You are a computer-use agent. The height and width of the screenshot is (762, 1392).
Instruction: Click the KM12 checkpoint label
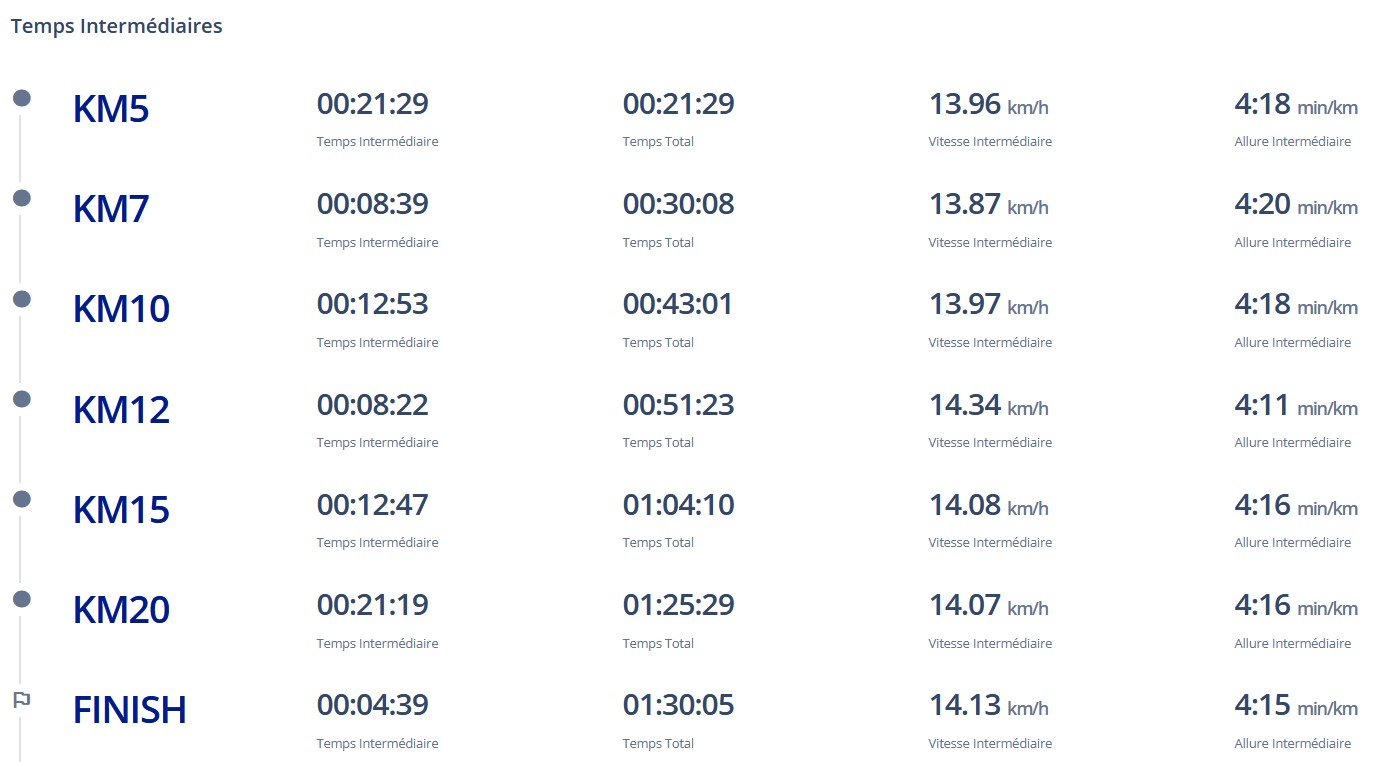click(121, 410)
